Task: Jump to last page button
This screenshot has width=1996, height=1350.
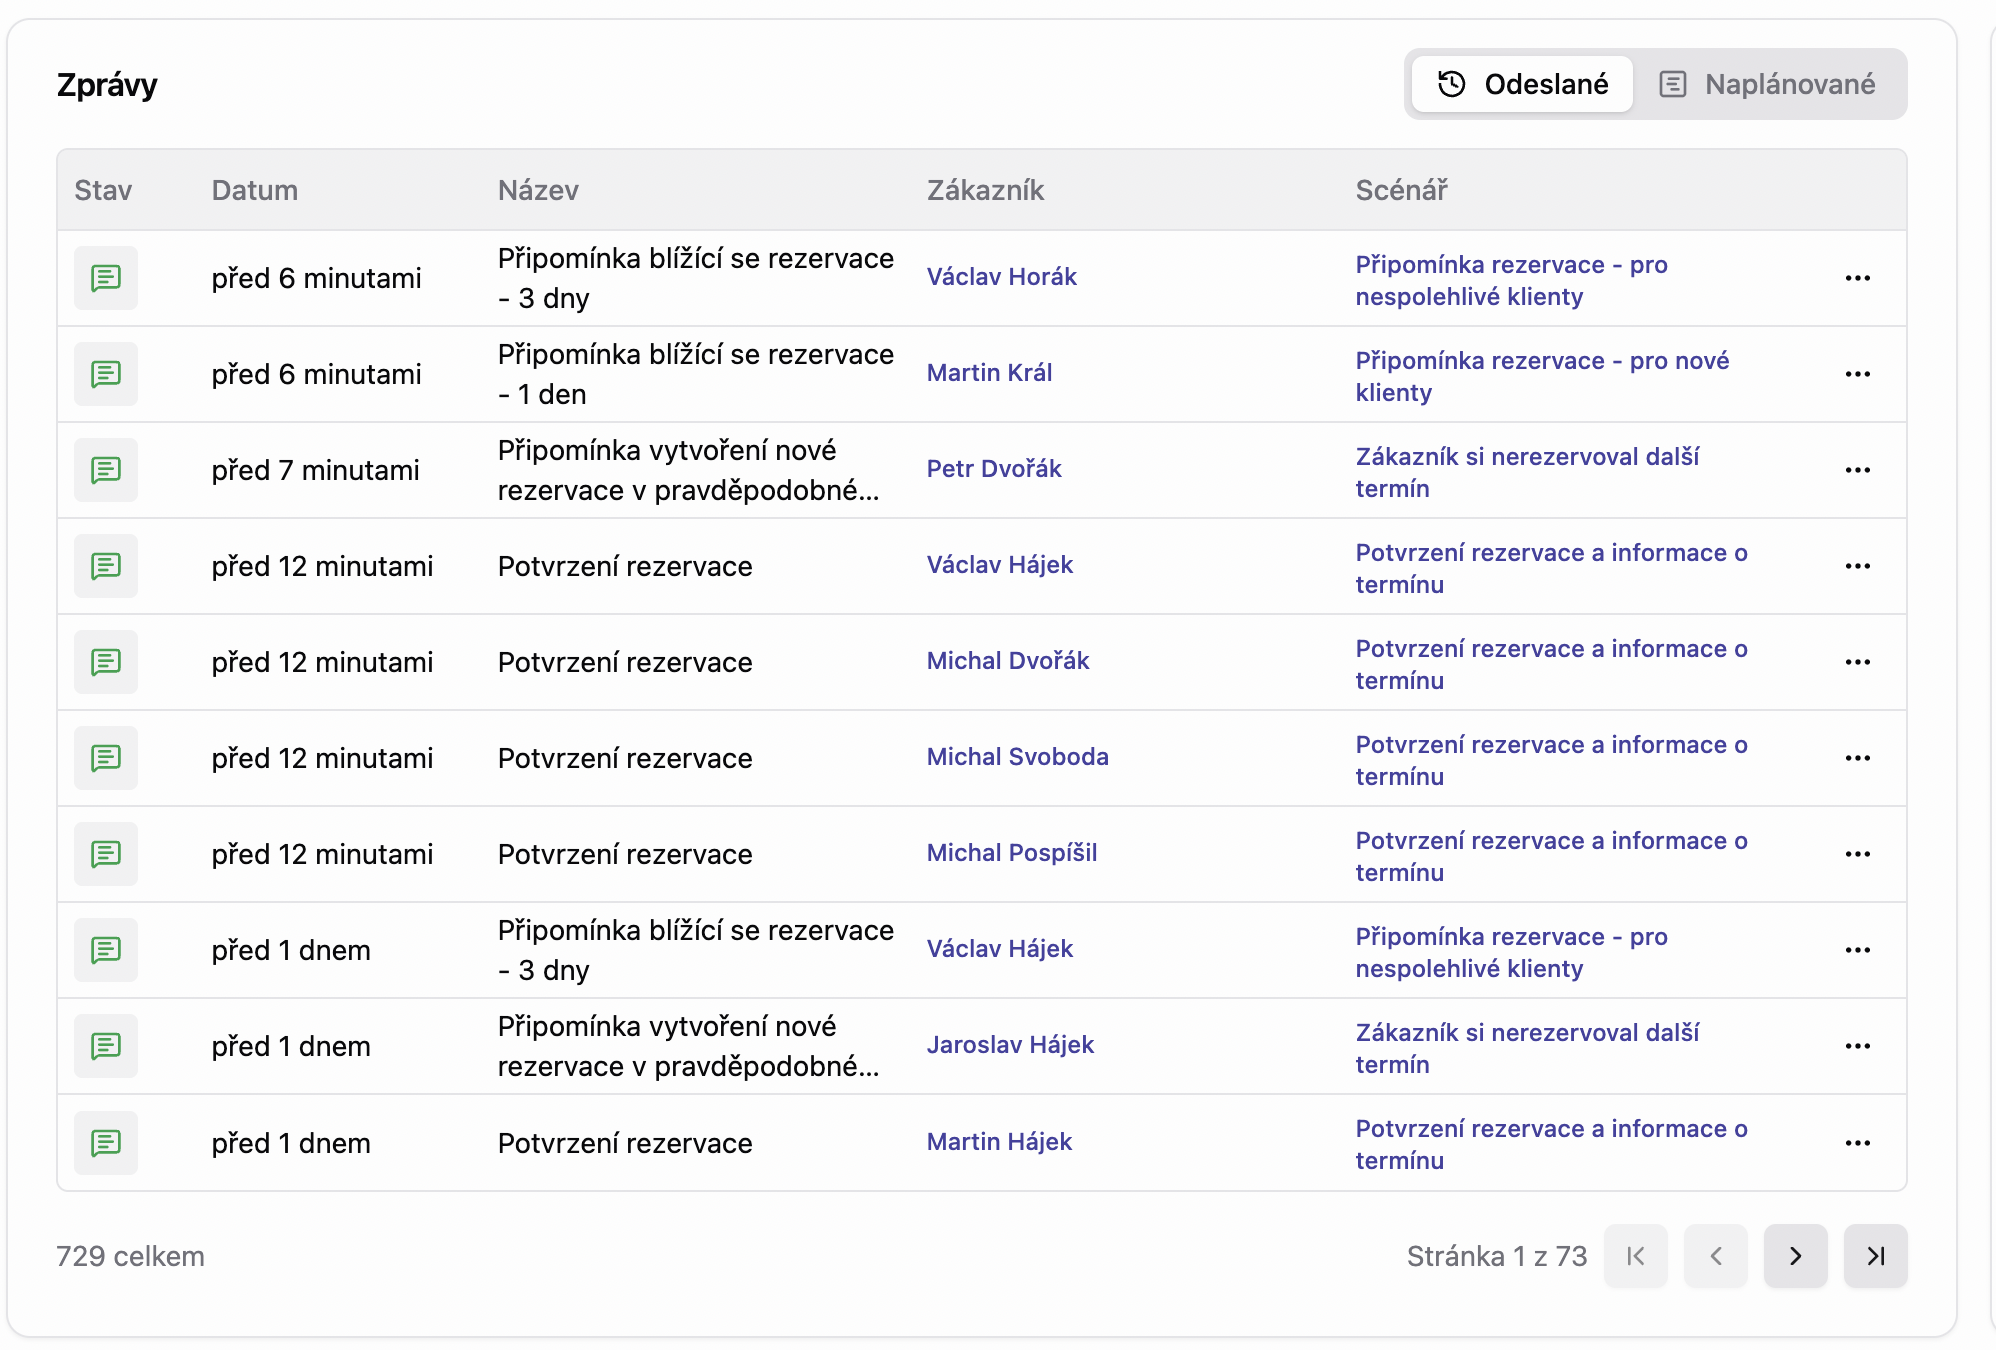Action: [1875, 1256]
